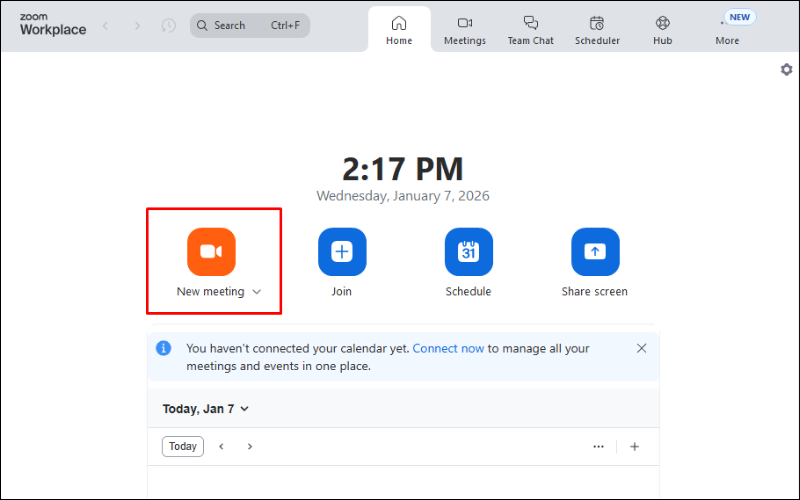Click the New meeting label
800x500 pixels.
pos(210,292)
